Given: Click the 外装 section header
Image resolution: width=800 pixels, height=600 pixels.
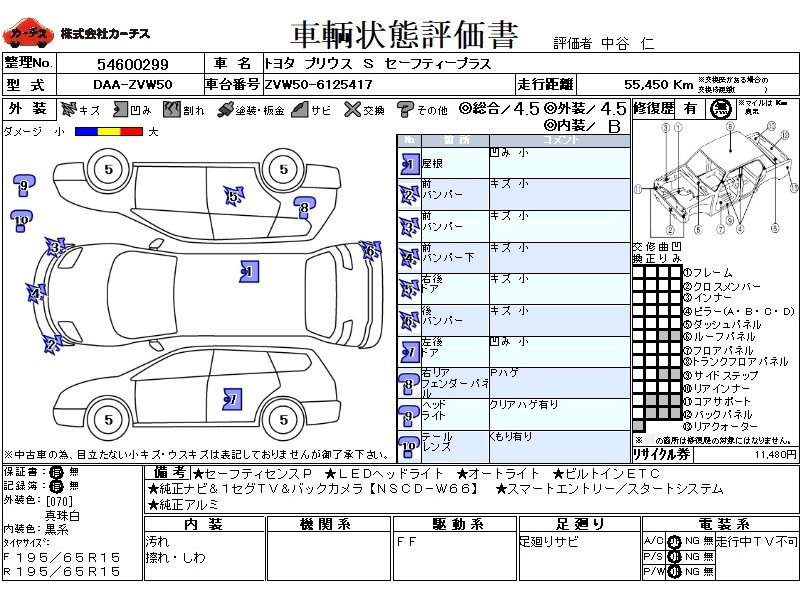Looking at the screenshot, I should tap(29, 109).
